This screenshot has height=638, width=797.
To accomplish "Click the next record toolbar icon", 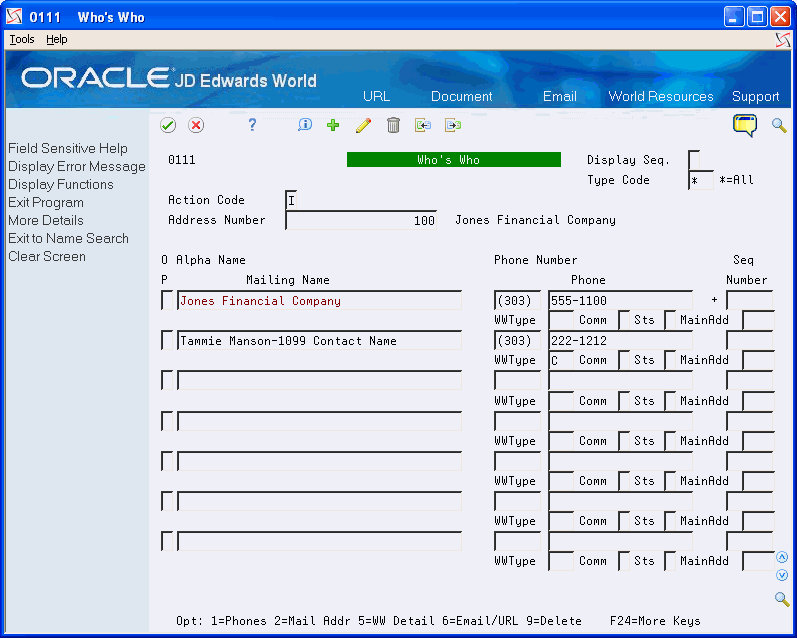I will [452, 125].
